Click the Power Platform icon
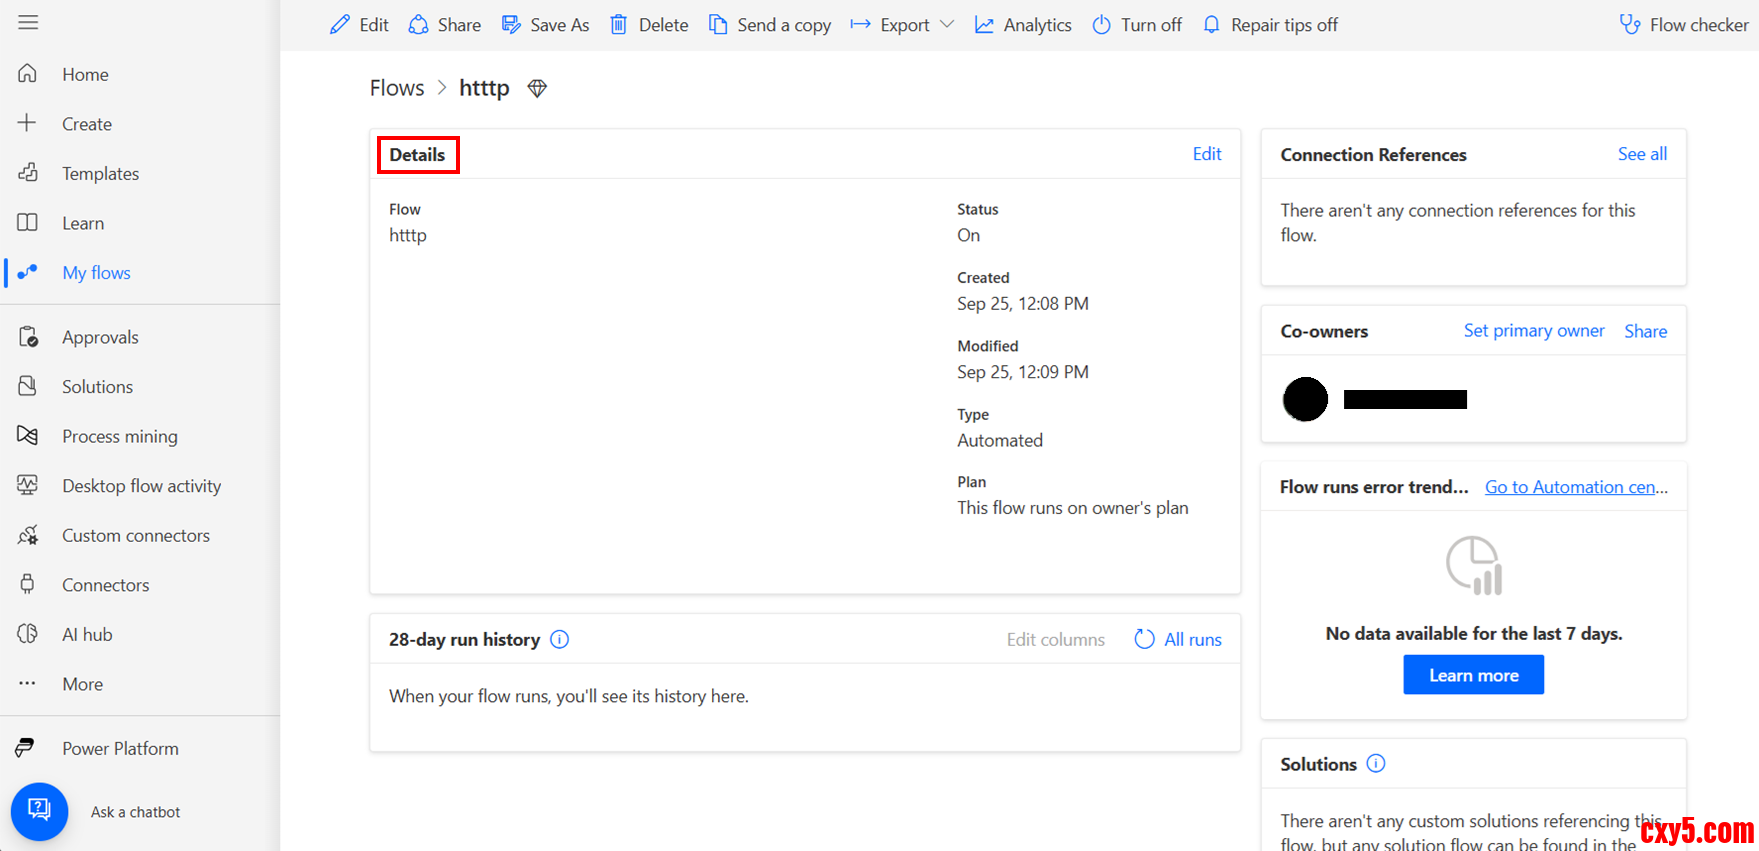The height and width of the screenshot is (851, 1759). pyautogui.click(x=25, y=748)
